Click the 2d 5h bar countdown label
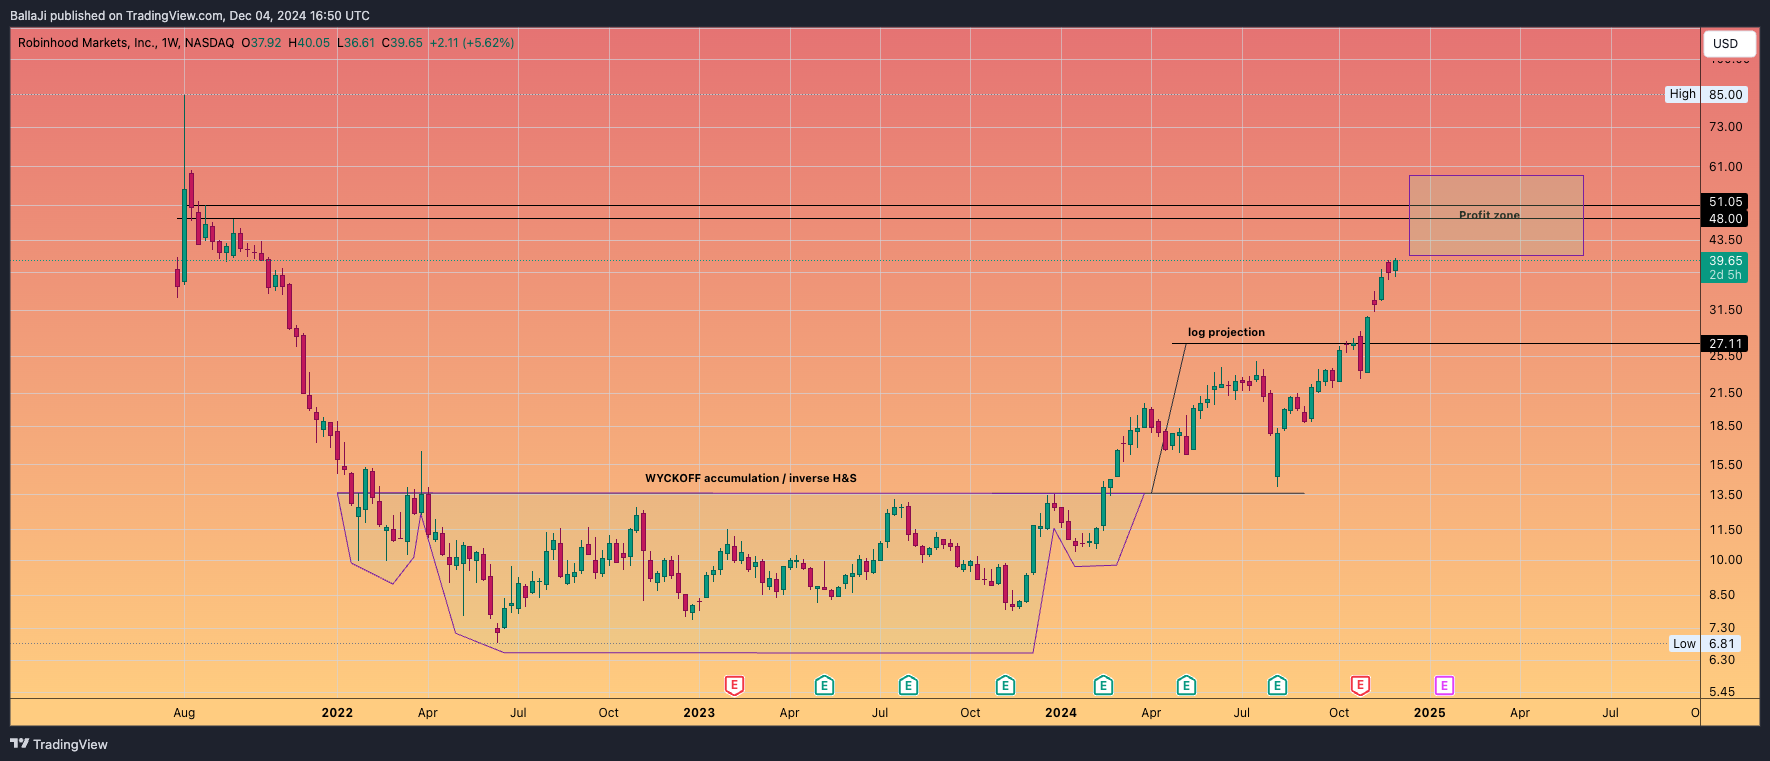The image size is (1770, 761). click(x=1725, y=275)
